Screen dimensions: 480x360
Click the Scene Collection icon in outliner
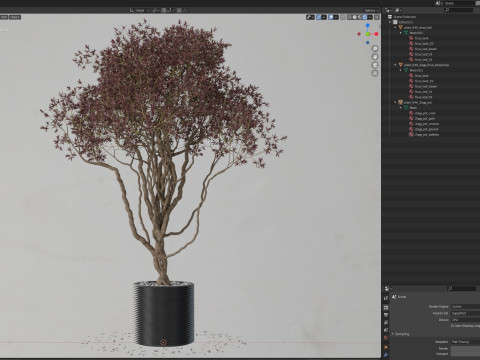tap(390, 17)
